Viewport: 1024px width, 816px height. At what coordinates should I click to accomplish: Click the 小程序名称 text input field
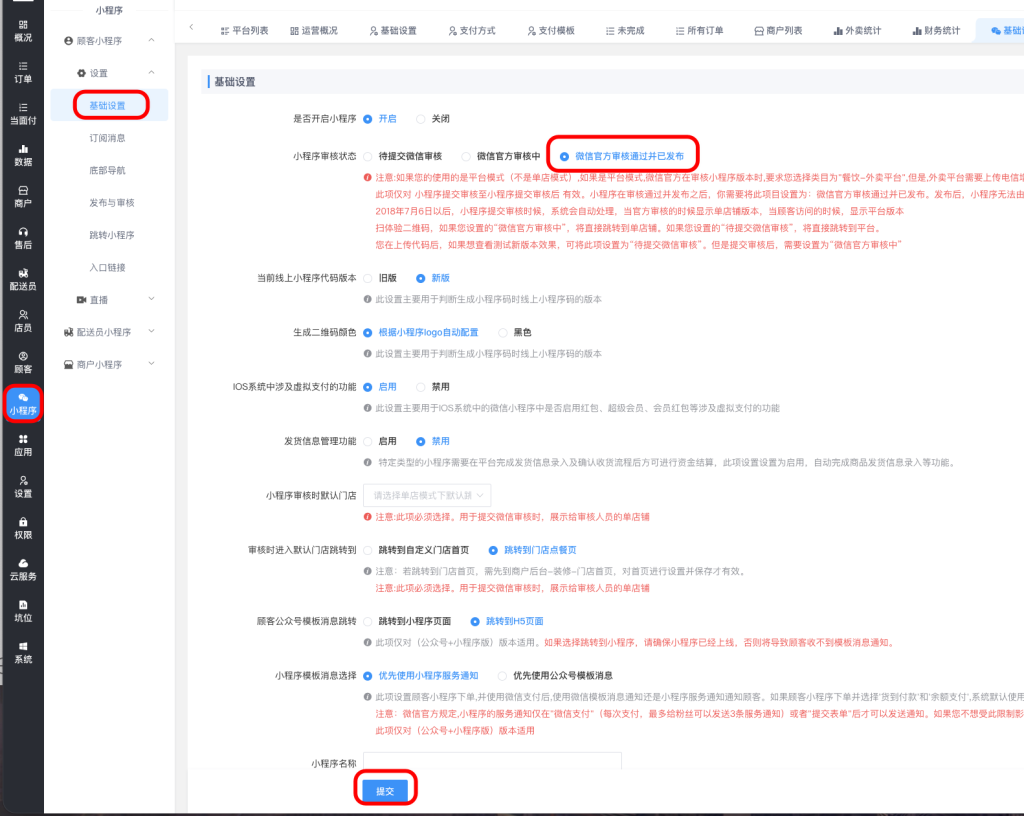click(x=492, y=762)
